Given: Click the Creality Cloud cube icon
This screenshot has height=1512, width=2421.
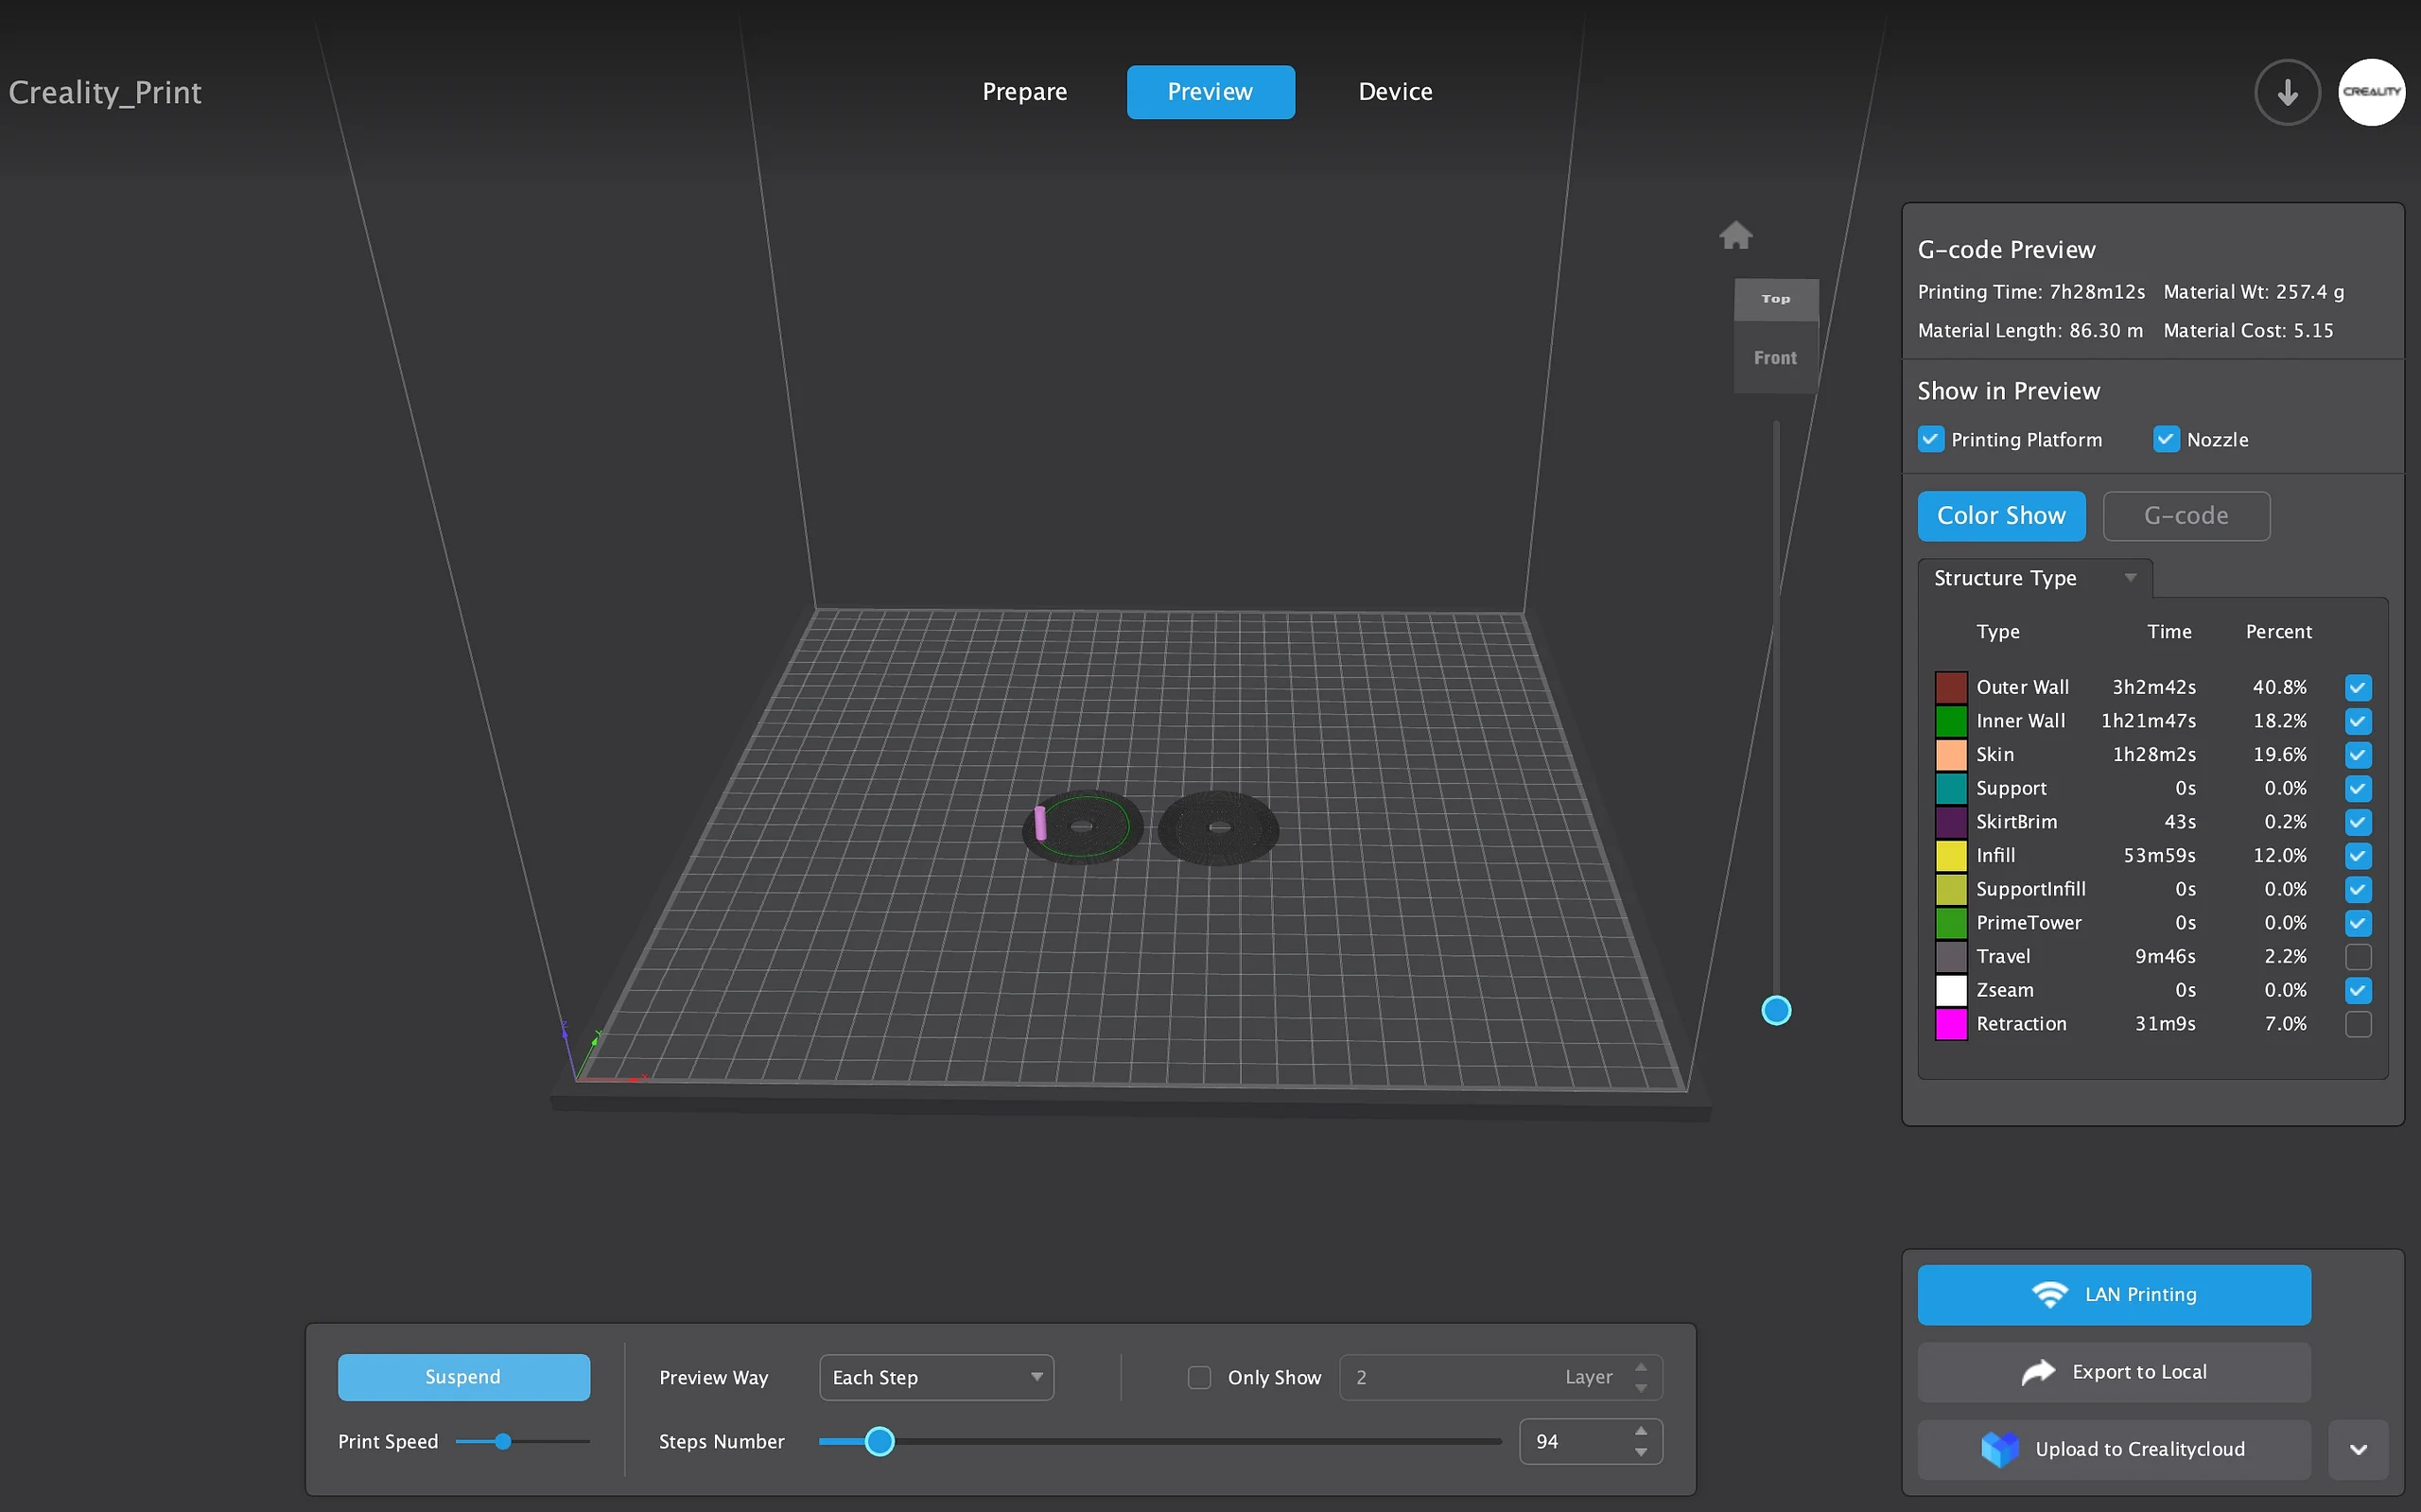Looking at the screenshot, I should coord(2000,1449).
